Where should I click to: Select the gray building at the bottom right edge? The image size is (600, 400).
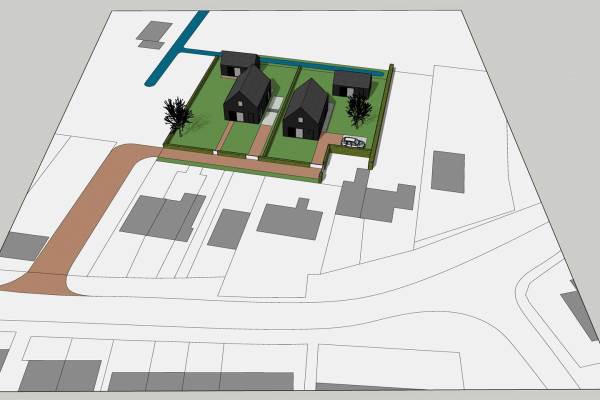pos(580,310)
